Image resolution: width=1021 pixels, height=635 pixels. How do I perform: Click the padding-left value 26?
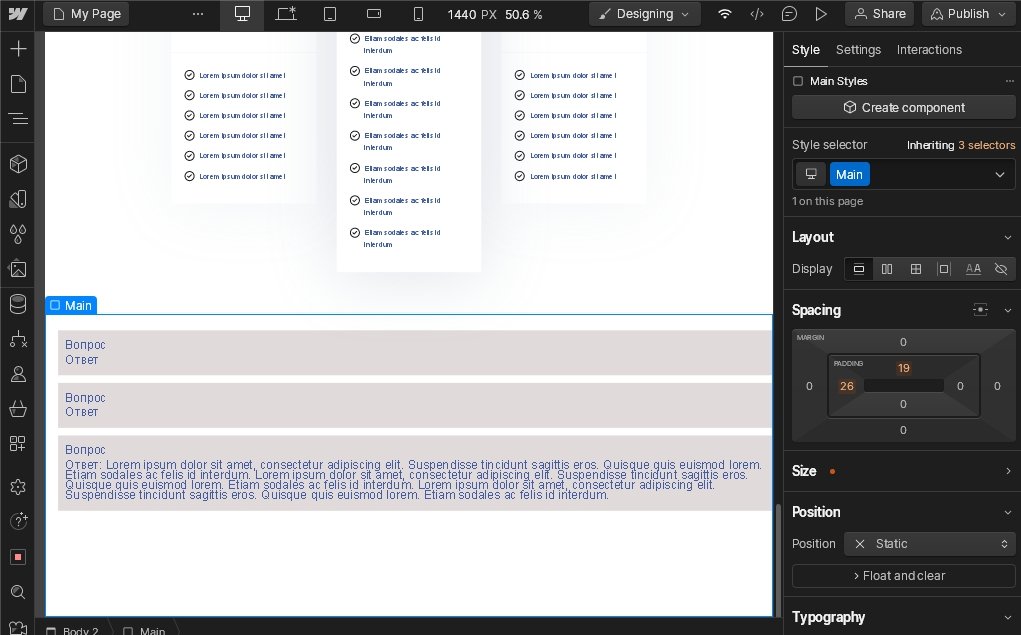[x=846, y=386]
